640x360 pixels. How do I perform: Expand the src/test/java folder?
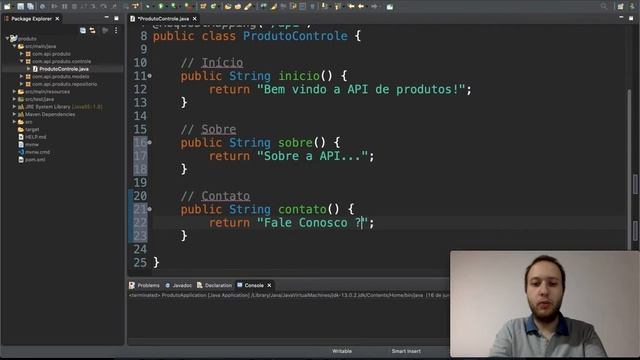tap(14, 99)
